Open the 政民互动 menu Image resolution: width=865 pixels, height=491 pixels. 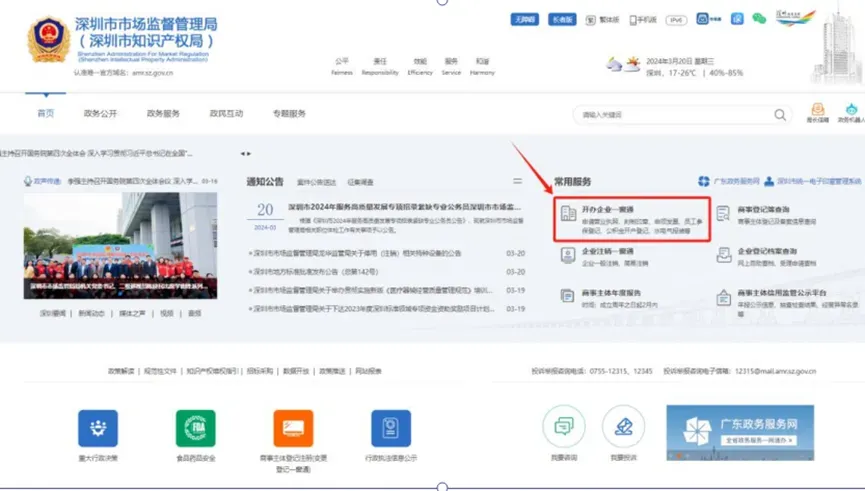click(226, 113)
